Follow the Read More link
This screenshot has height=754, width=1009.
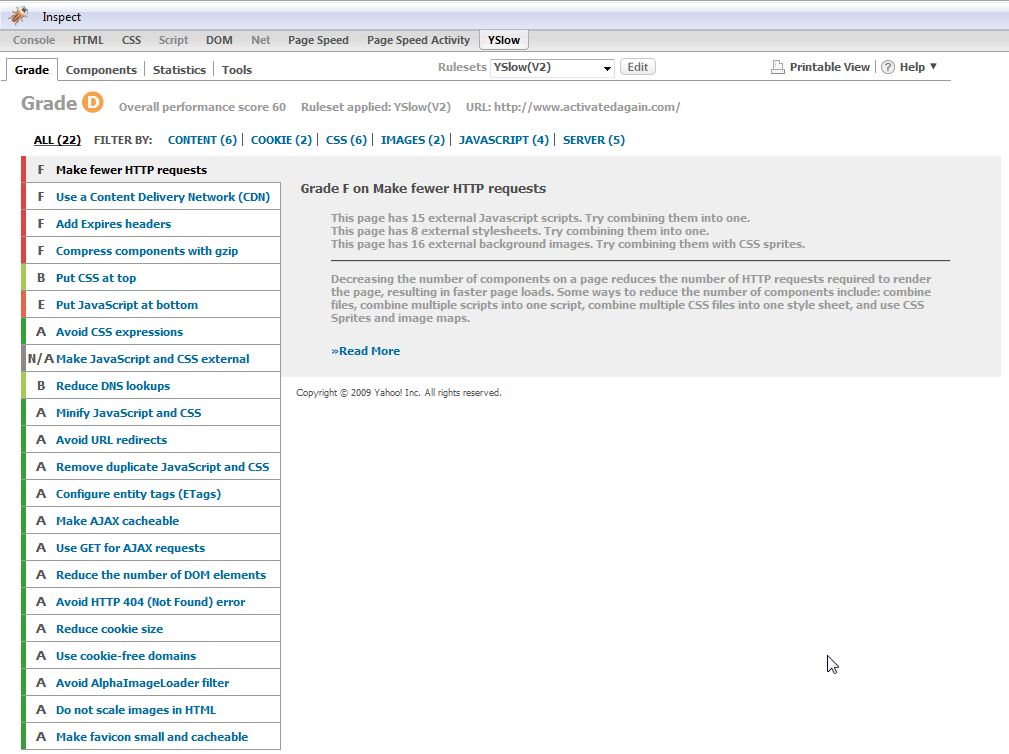(x=365, y=351)
